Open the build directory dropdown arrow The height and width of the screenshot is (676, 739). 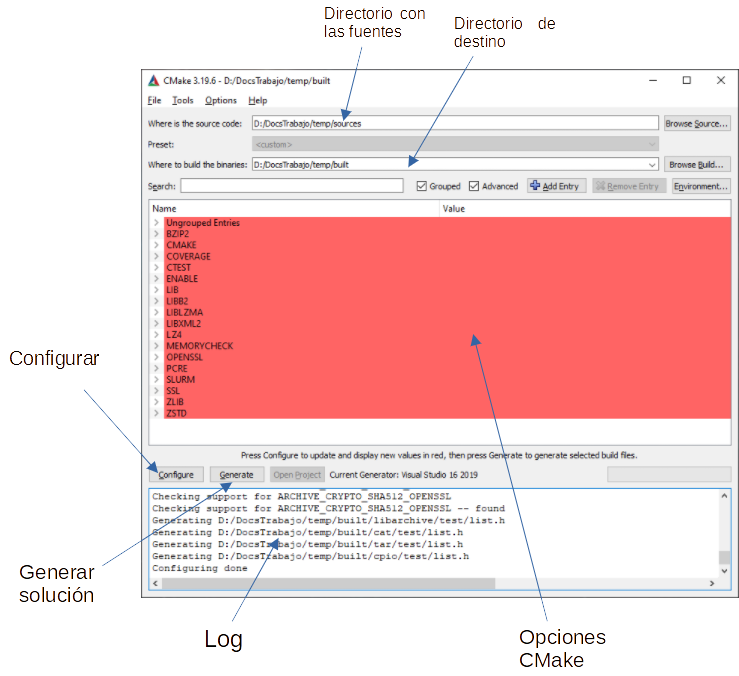(x=652, y=165)
